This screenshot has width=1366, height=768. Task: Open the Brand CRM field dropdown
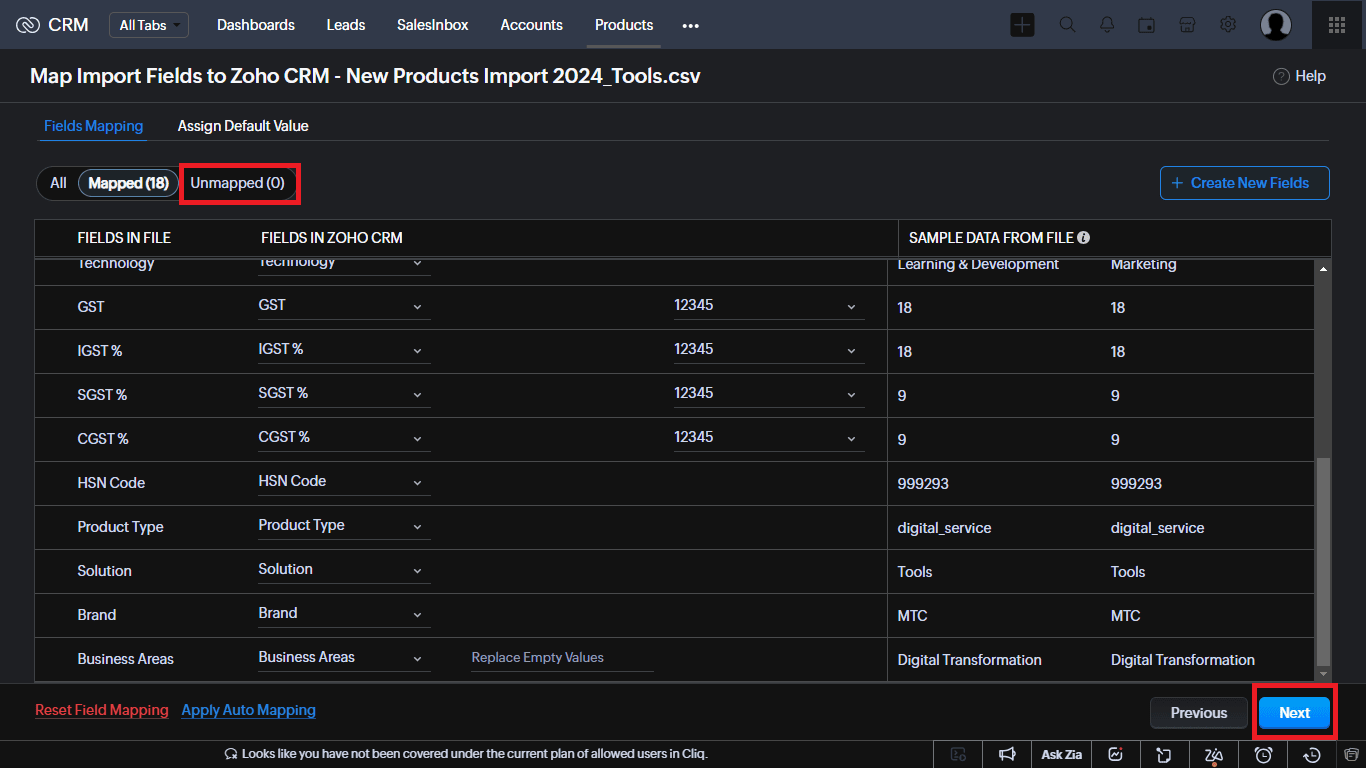(x=344, y=614)
